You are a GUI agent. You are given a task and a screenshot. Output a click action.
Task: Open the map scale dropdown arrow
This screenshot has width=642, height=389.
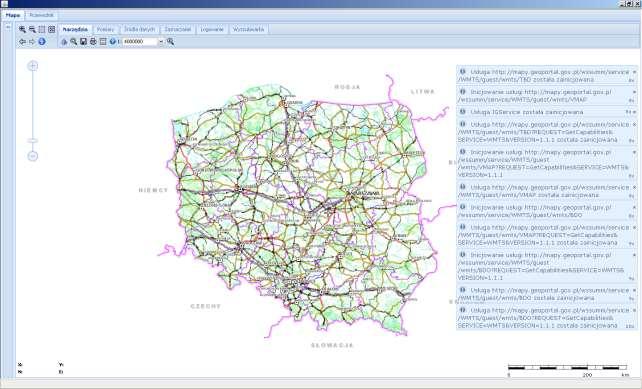[161, 42]
